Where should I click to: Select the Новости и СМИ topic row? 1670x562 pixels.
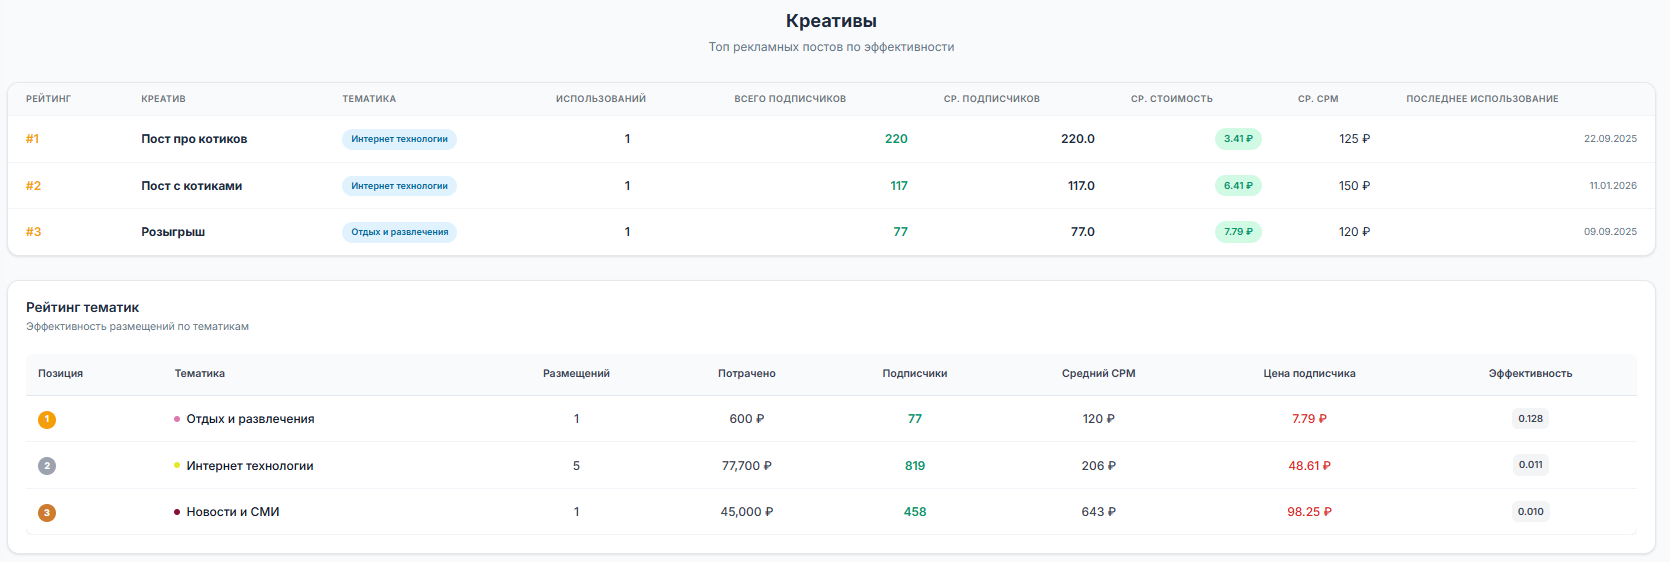pyautogui.click(x=233, y=512)
